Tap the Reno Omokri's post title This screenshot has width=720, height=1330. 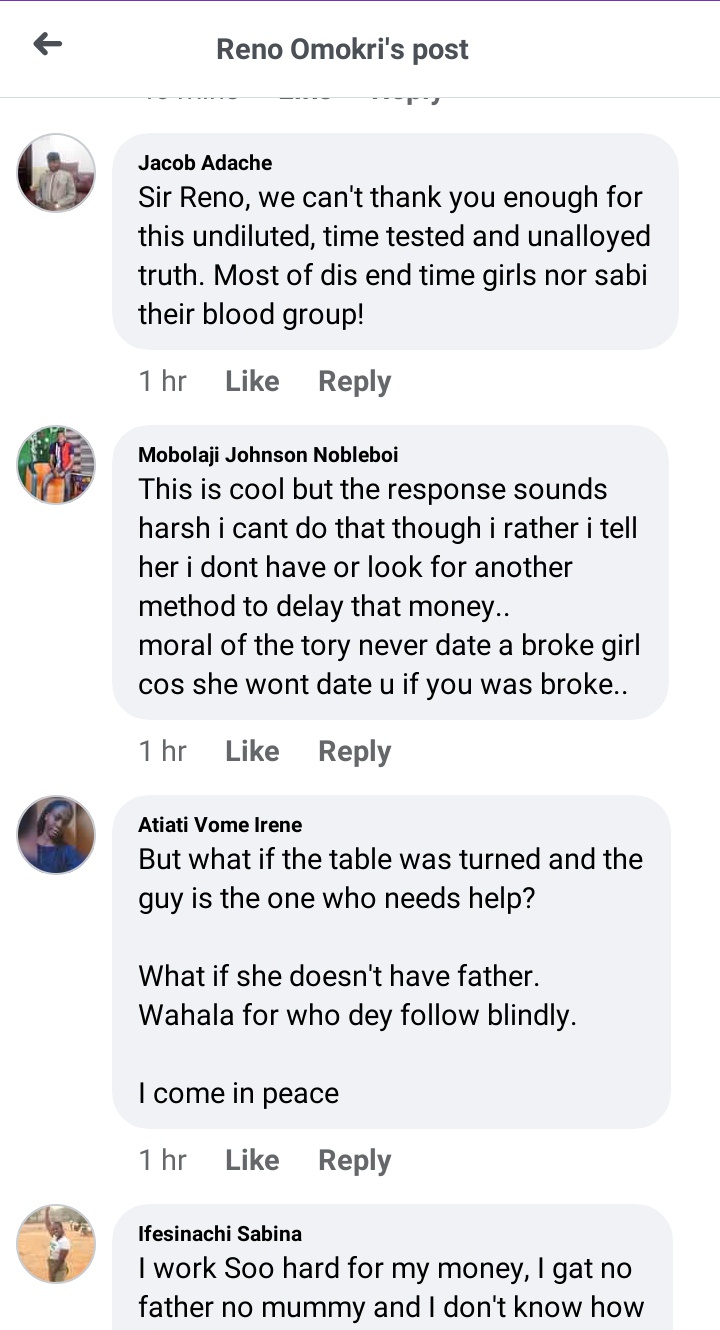[342, 49]
